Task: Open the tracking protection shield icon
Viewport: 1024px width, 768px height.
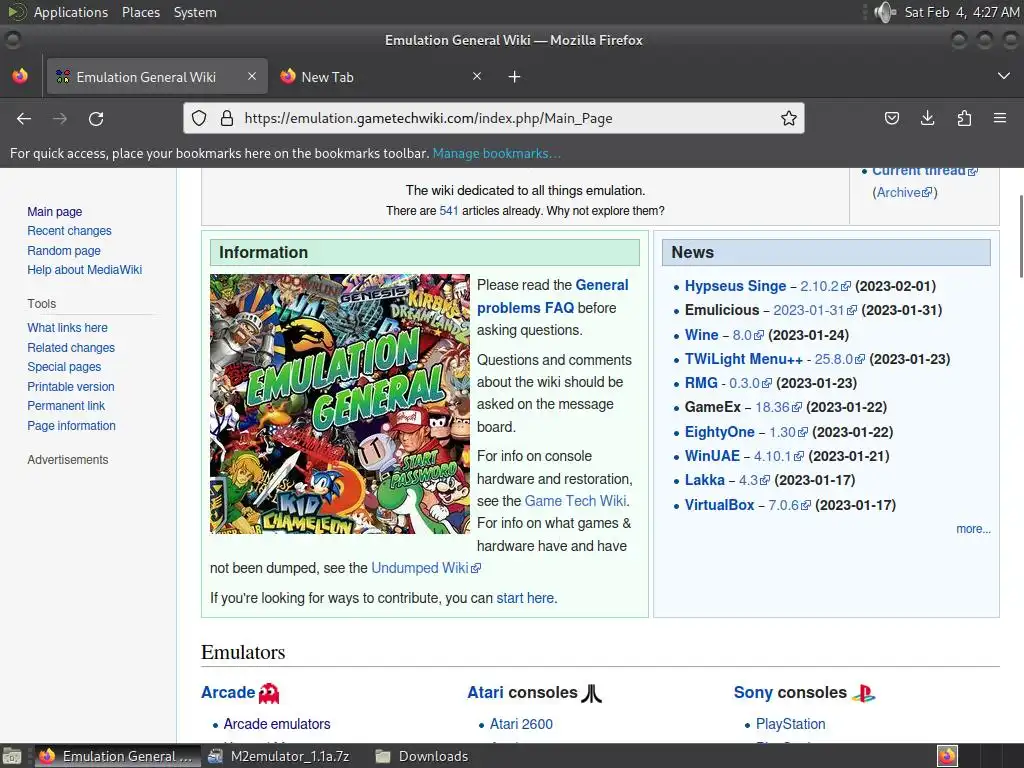Action: pos(199,118)
